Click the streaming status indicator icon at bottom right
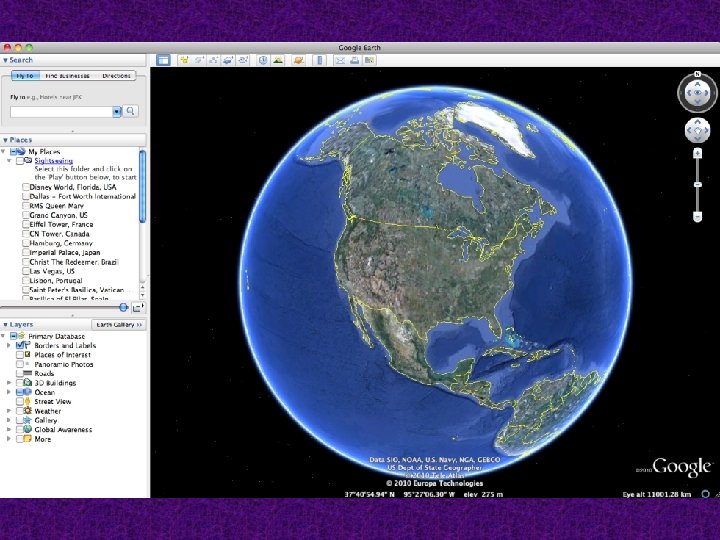Screen dimensions: 720x540 706,494
